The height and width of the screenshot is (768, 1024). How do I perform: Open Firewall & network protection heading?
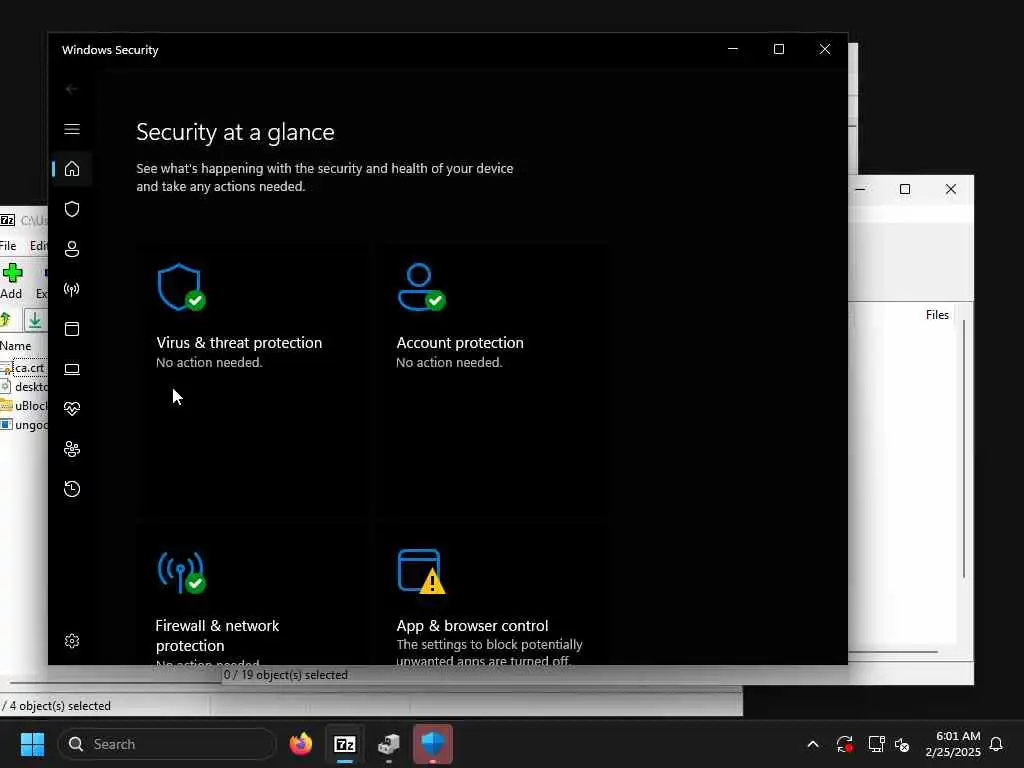click(x=217, y=635)
